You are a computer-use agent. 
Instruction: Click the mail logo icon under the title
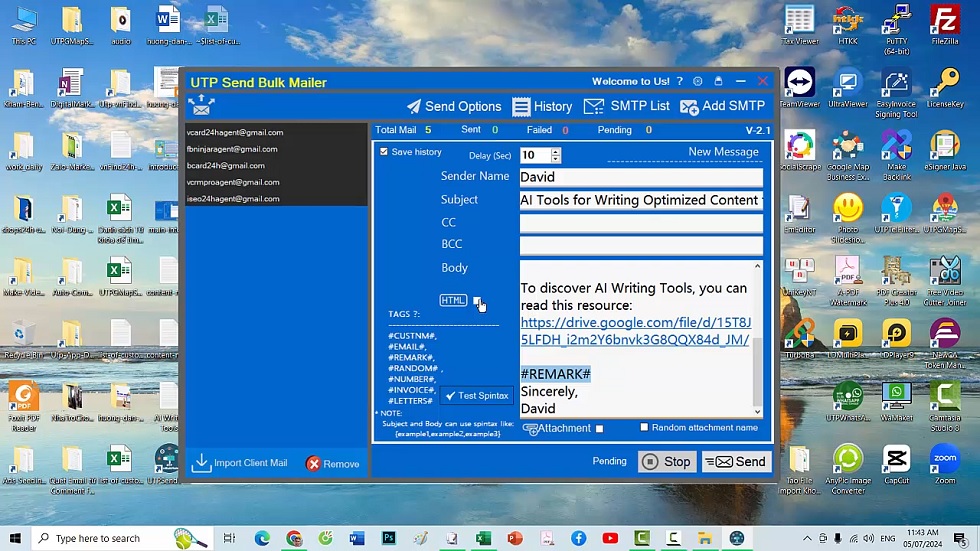(201, 106)
